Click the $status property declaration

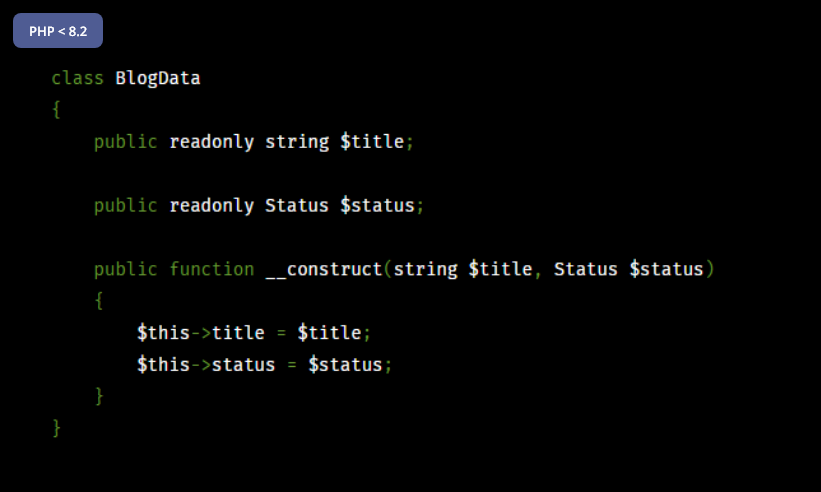coord(378,206)
